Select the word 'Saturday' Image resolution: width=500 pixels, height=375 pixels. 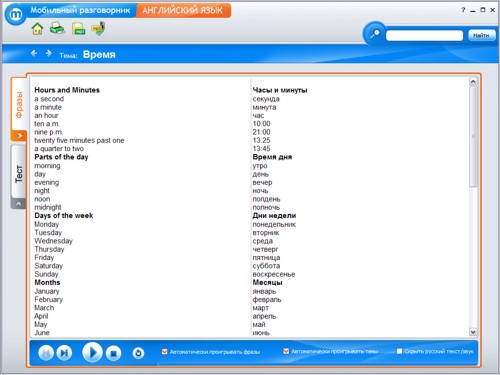click(x=49, y=266)
